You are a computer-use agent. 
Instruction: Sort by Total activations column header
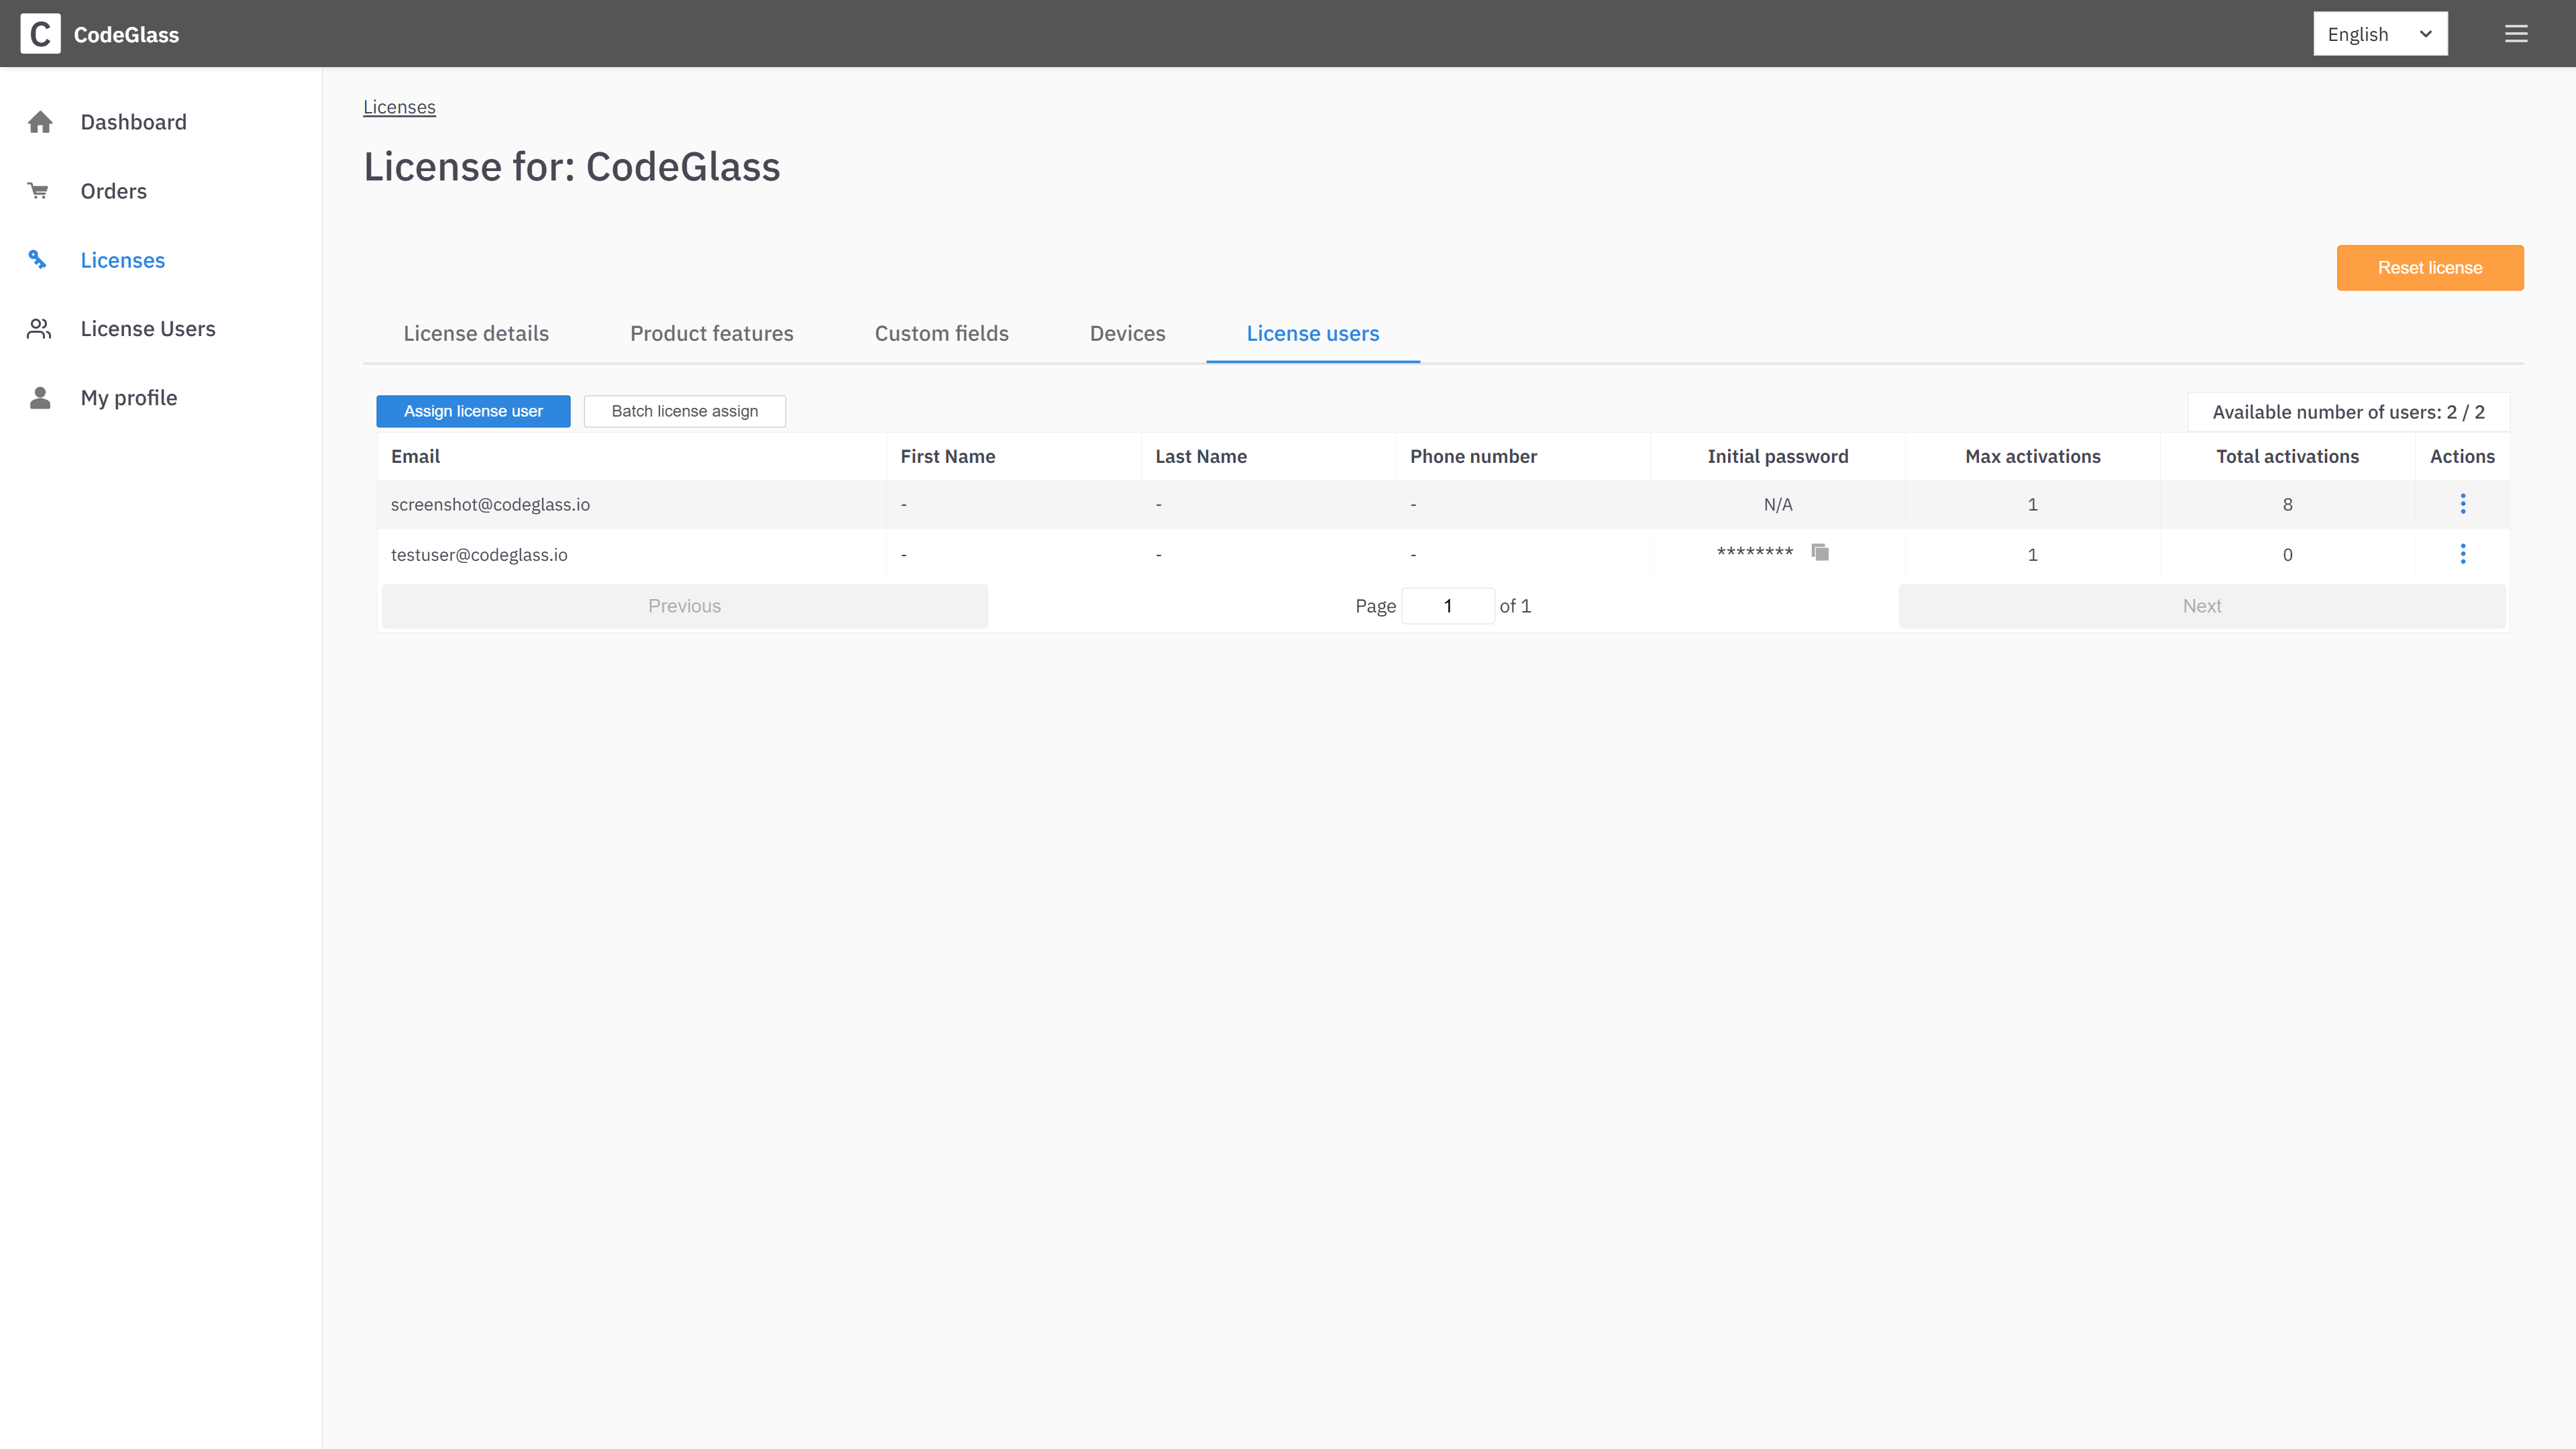(2288, 457)
